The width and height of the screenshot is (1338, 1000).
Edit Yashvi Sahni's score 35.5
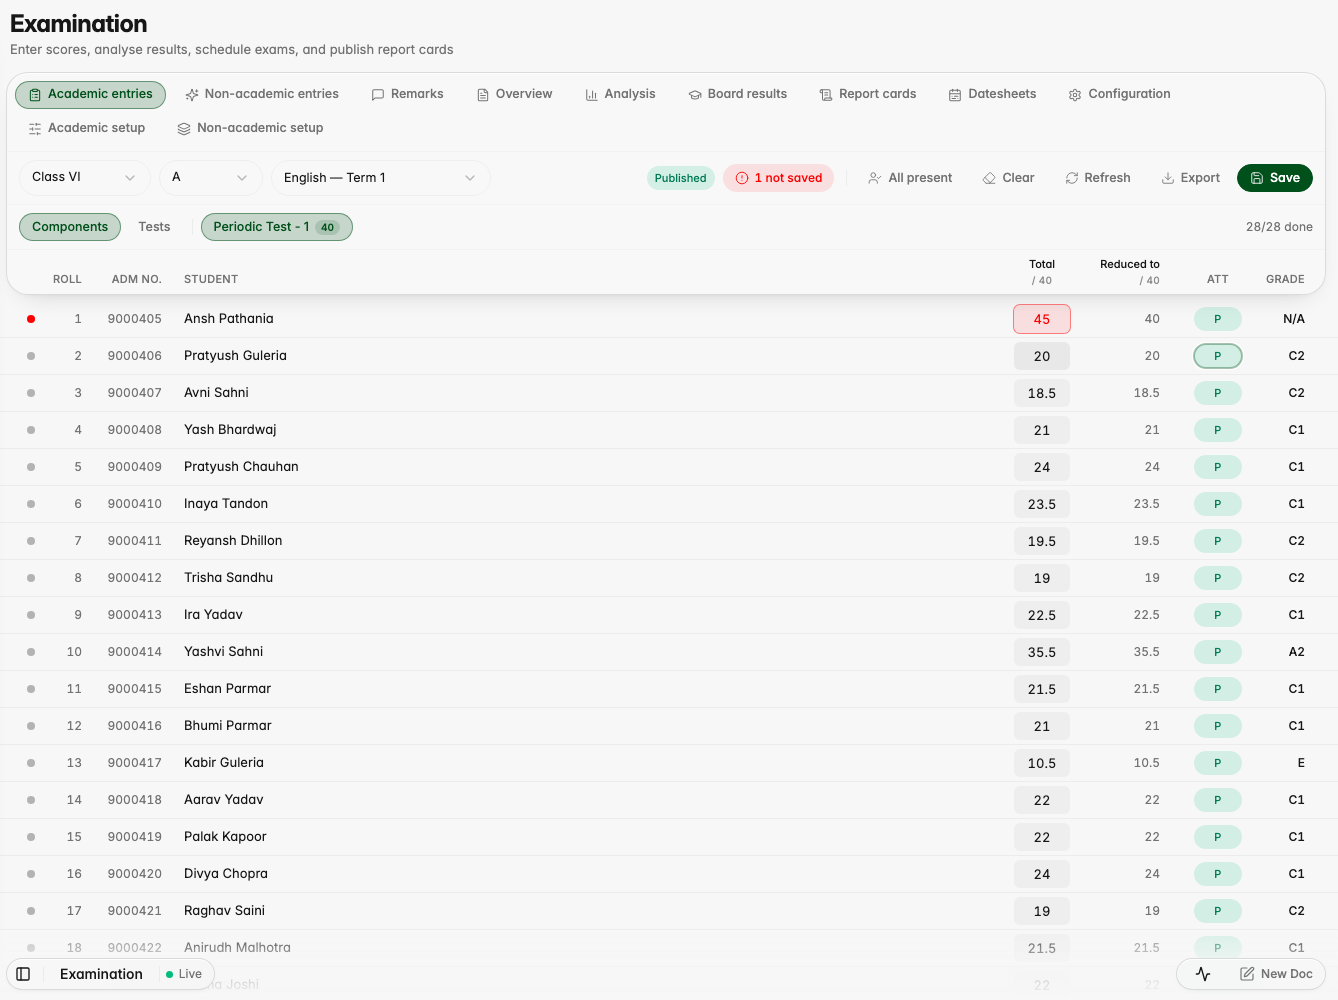pos(1042,652)
